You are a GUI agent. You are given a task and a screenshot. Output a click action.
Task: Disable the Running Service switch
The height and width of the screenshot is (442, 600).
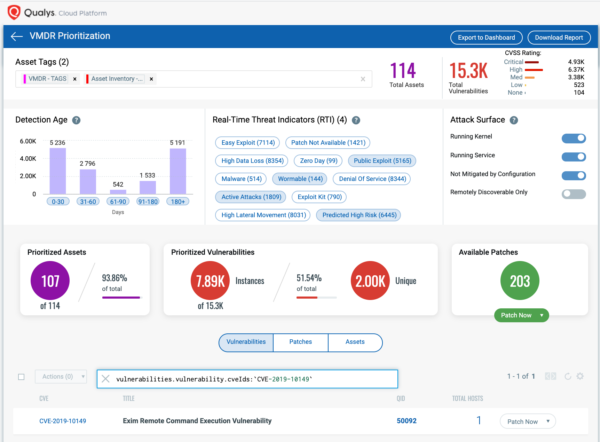coord(573,157)
